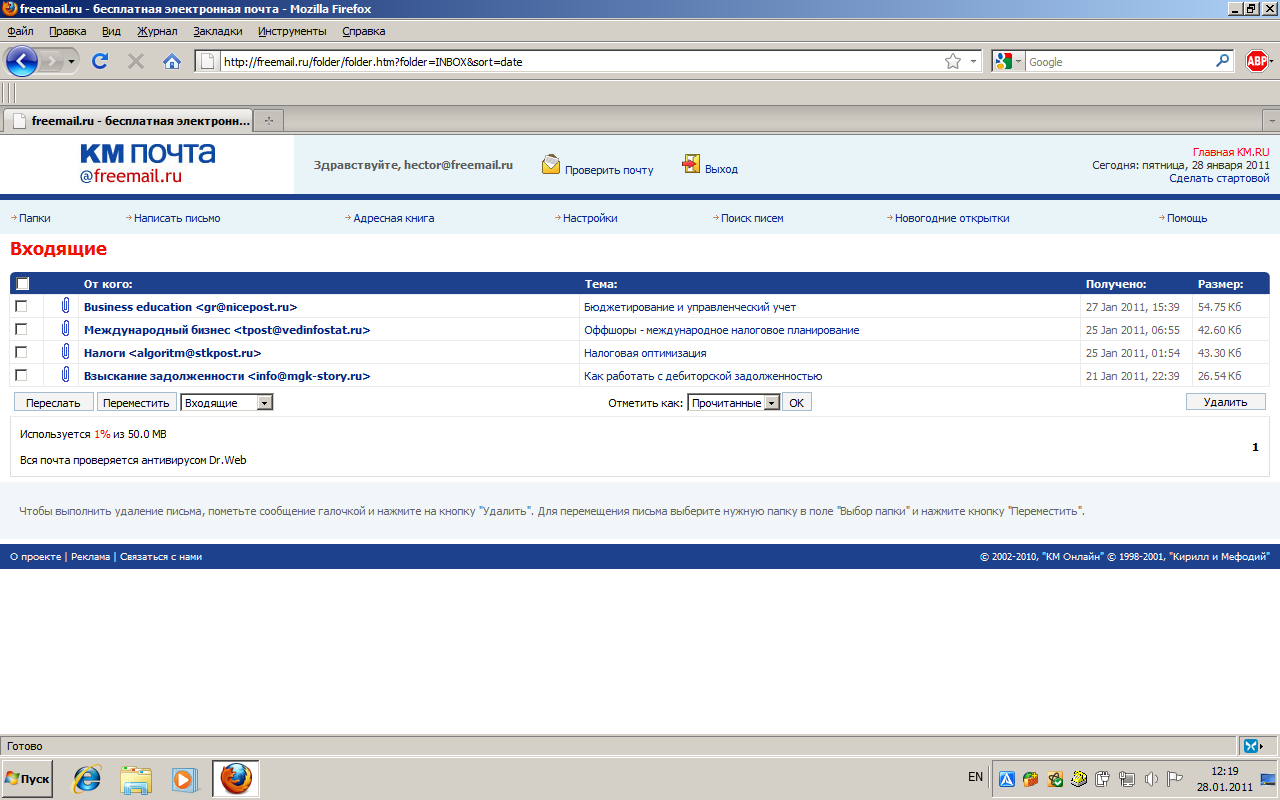
Task: Open the Журнал menu
Action: [157, 31]
